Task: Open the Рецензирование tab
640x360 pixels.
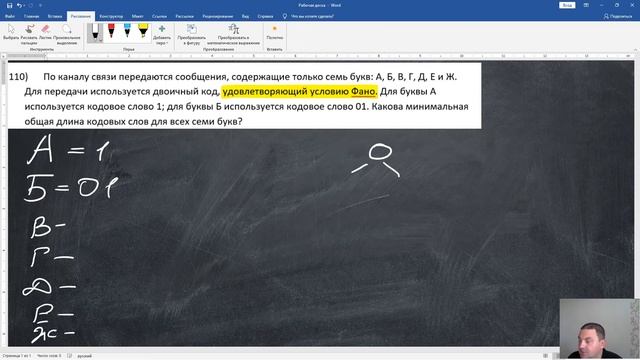Action: 218,16
